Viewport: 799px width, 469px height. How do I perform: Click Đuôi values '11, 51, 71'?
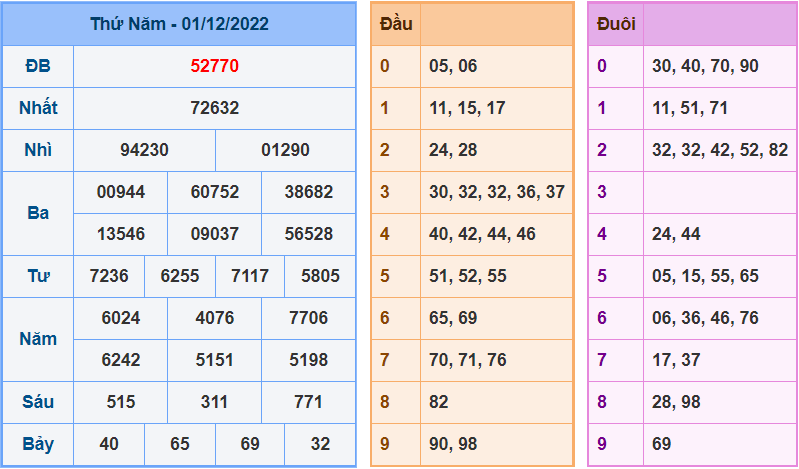click(690, 108)
